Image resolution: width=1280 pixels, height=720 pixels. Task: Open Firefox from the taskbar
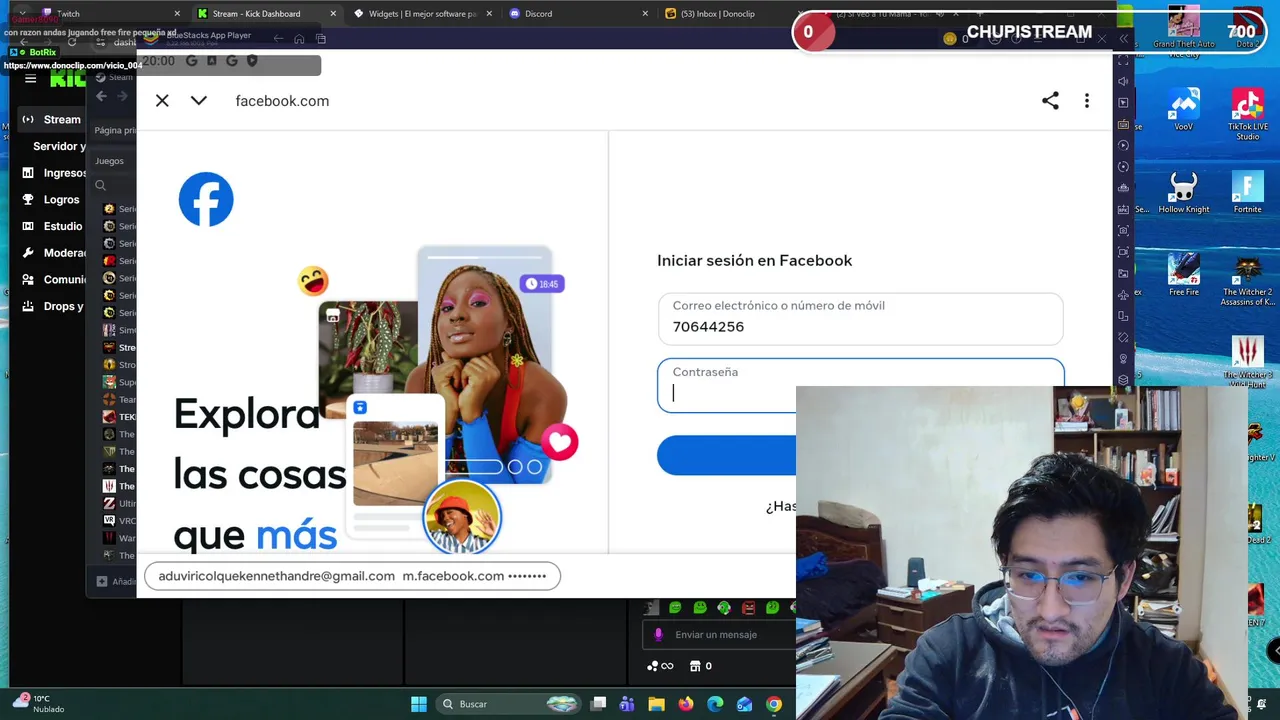pos(686,704)
